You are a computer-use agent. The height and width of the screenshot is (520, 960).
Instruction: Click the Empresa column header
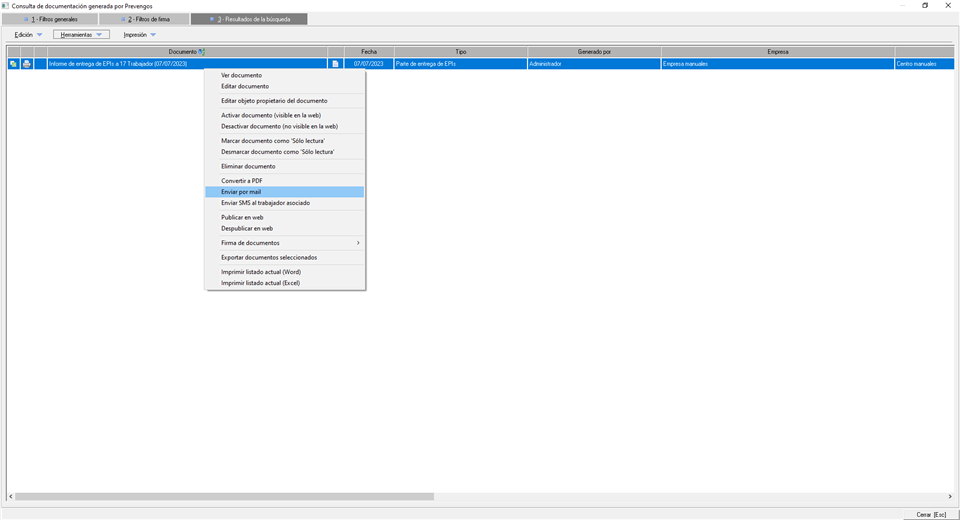778,52
